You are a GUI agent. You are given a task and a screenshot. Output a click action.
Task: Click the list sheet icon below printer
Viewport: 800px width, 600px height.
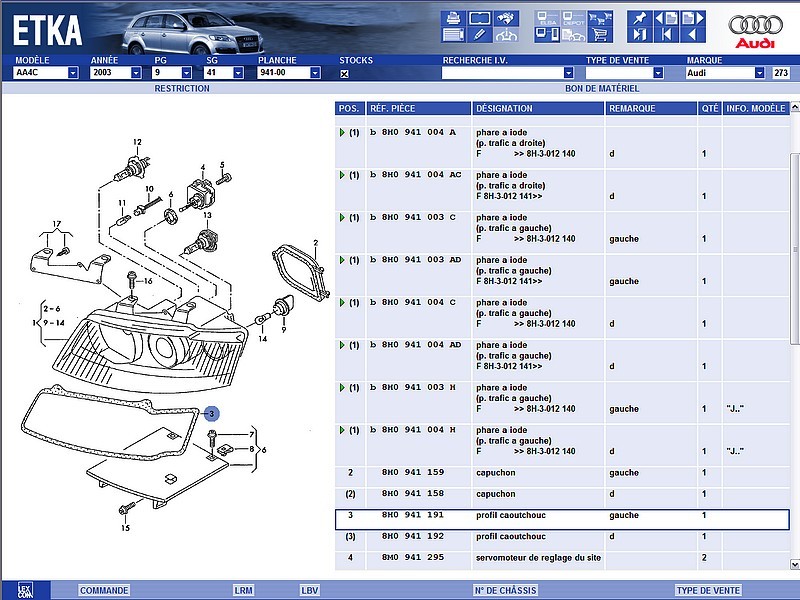coord(453,35)
